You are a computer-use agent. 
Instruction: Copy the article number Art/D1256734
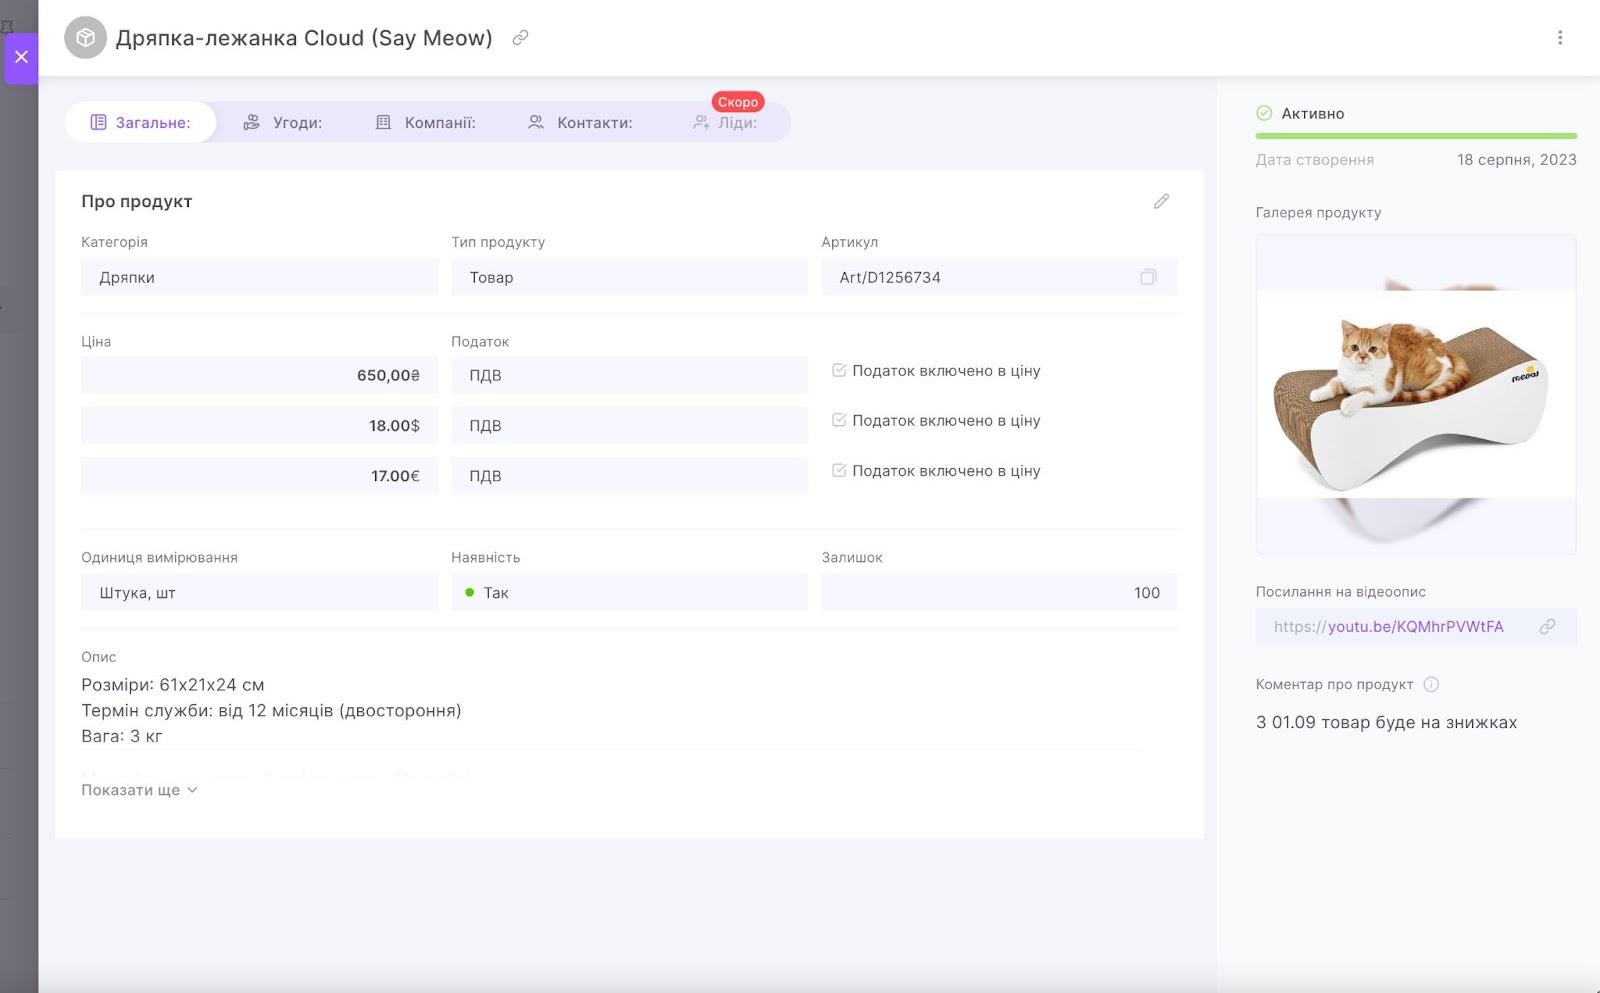click(1147, 277)
